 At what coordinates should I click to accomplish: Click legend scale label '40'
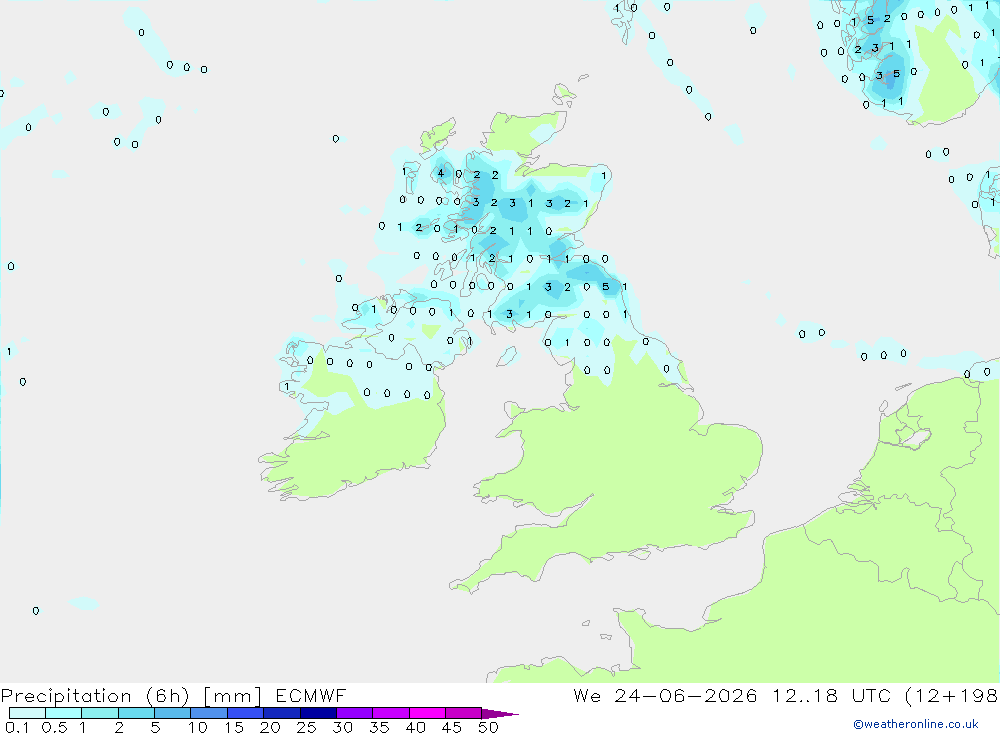coord(415,727)
